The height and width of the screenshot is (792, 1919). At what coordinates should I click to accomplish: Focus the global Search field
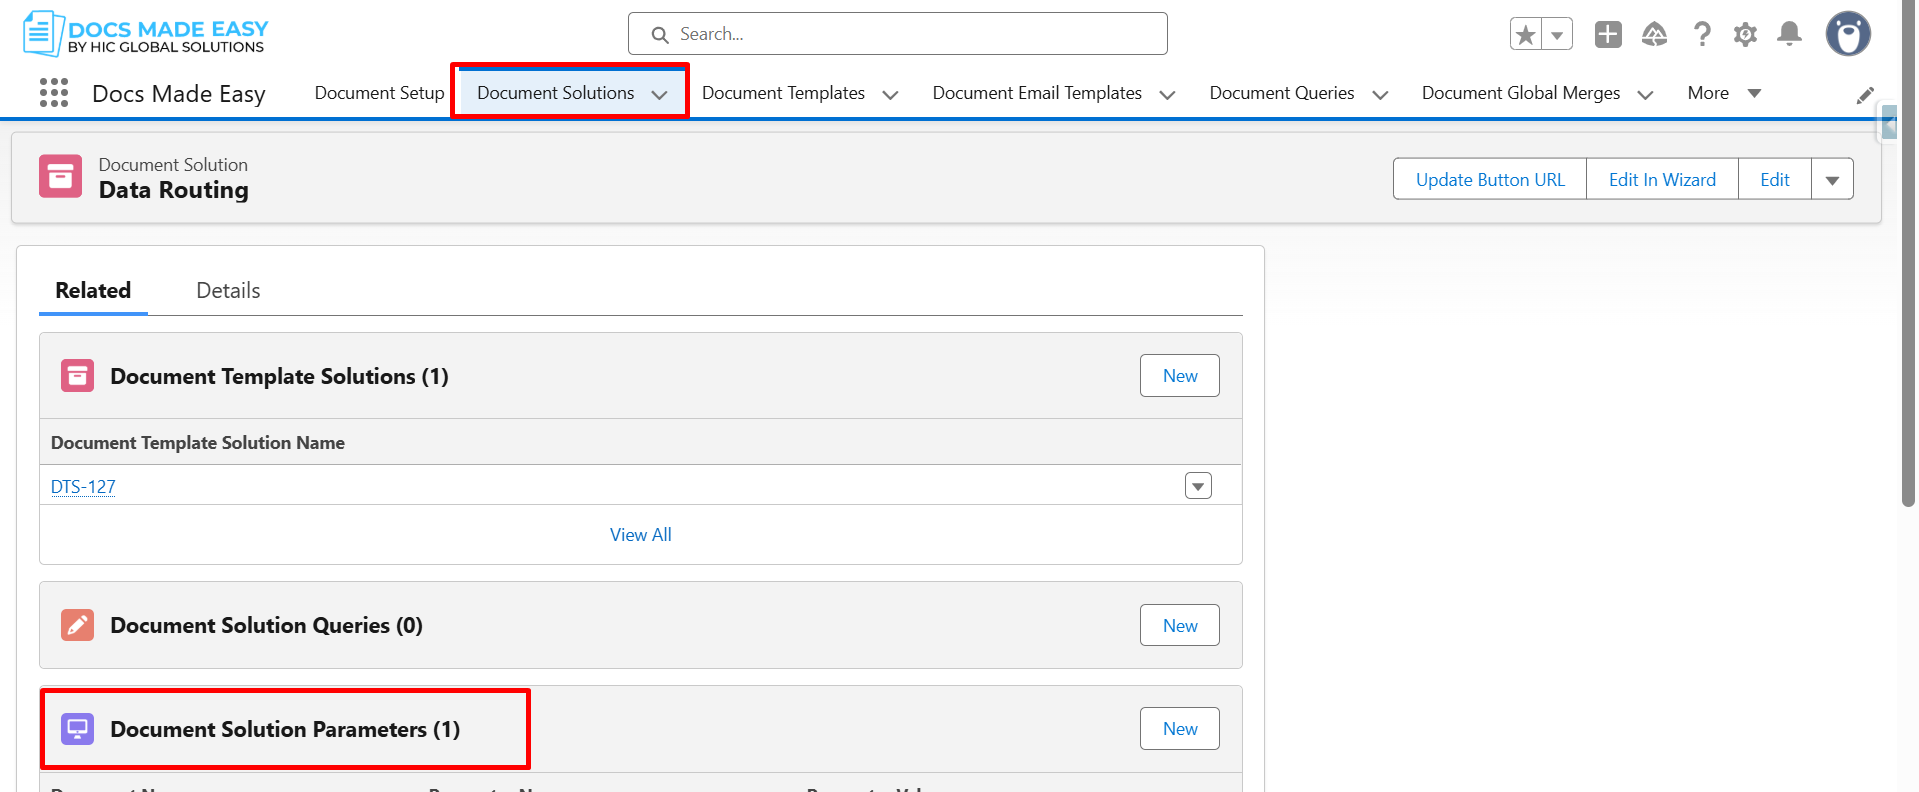[x=897, y=34]
